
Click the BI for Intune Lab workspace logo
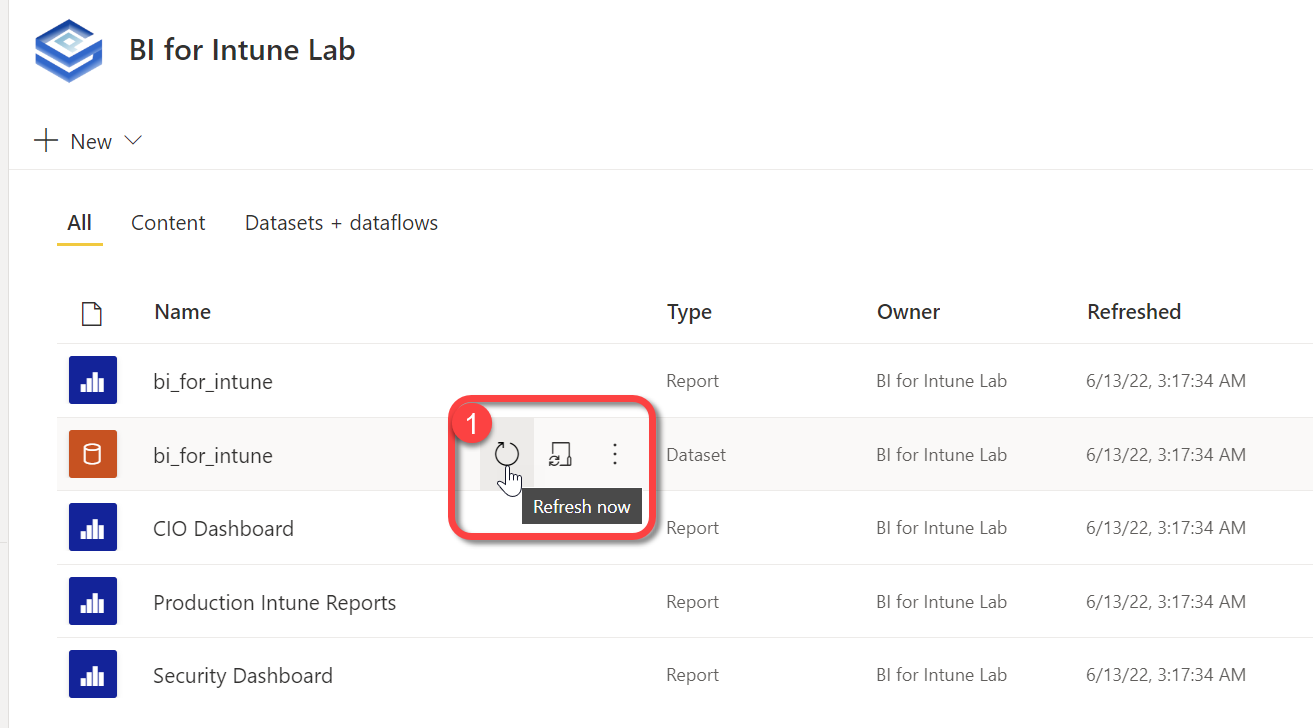[x=68, y=50]
